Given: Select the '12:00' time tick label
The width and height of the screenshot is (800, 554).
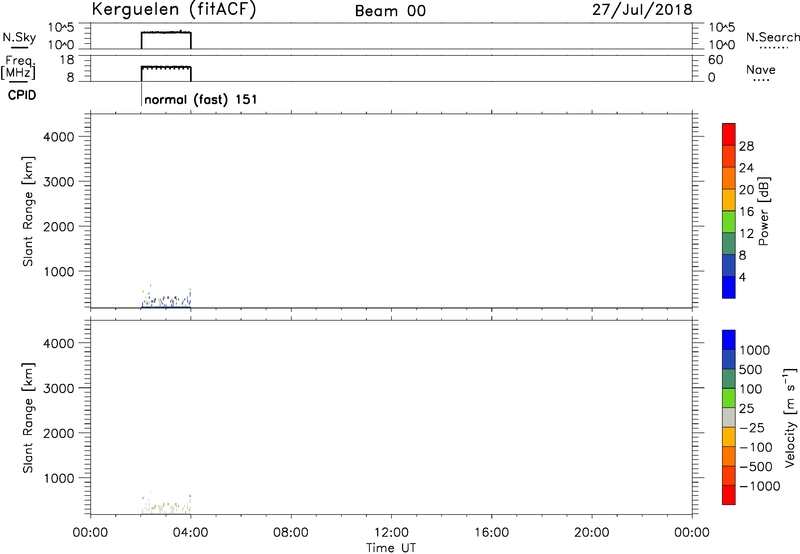Looking at the screenshot, I should (x=391, y=533).
